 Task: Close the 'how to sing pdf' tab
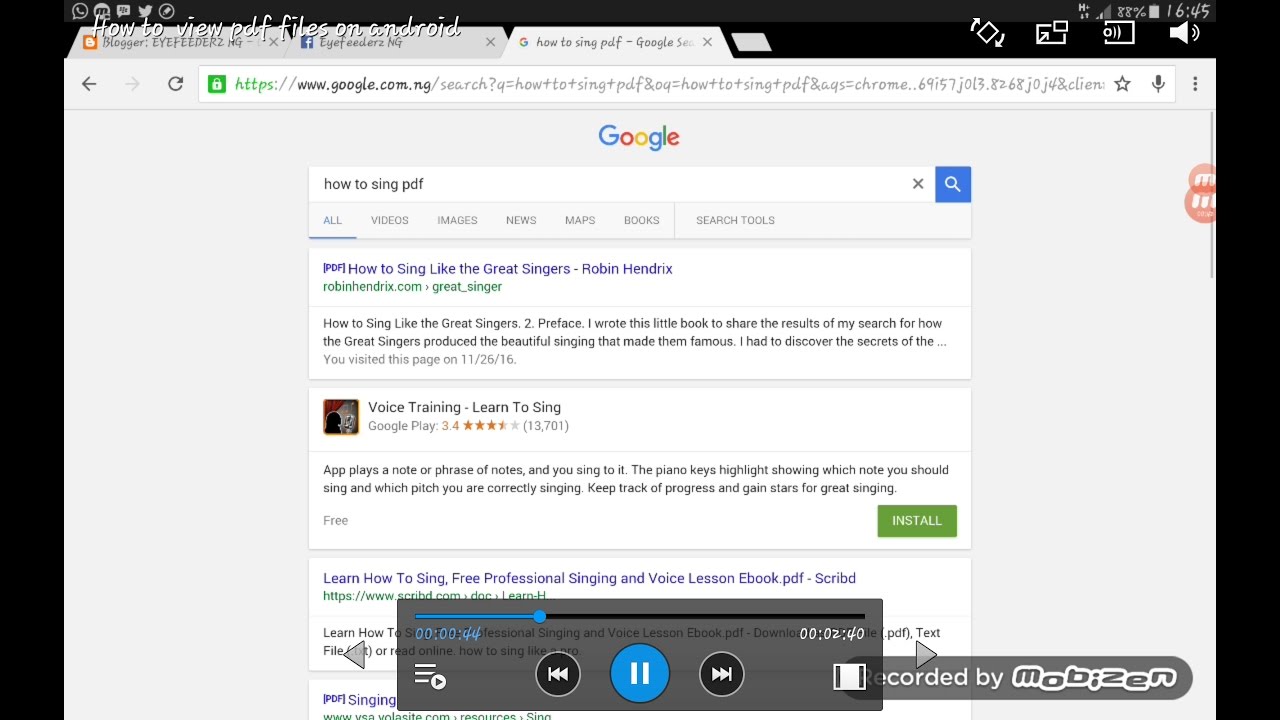pos(707,42)
